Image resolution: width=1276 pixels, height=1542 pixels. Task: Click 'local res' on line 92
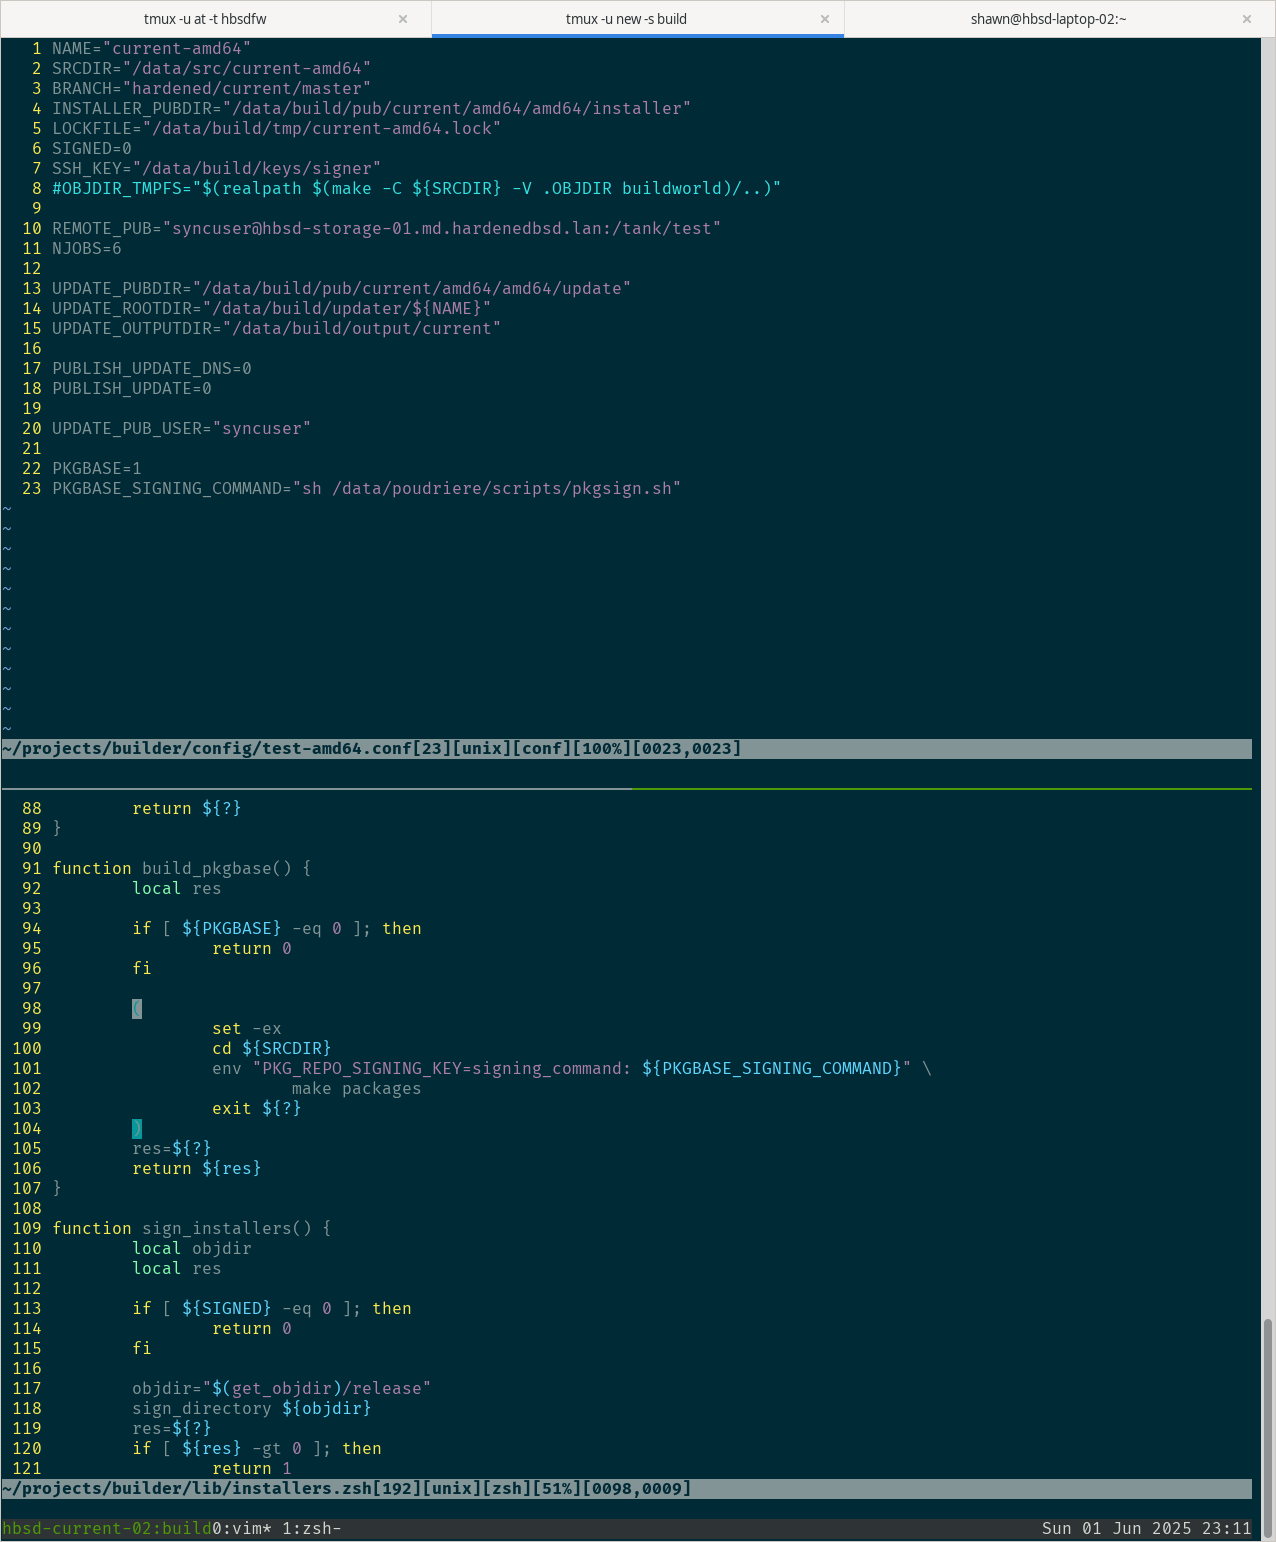(x=176, y=888)
